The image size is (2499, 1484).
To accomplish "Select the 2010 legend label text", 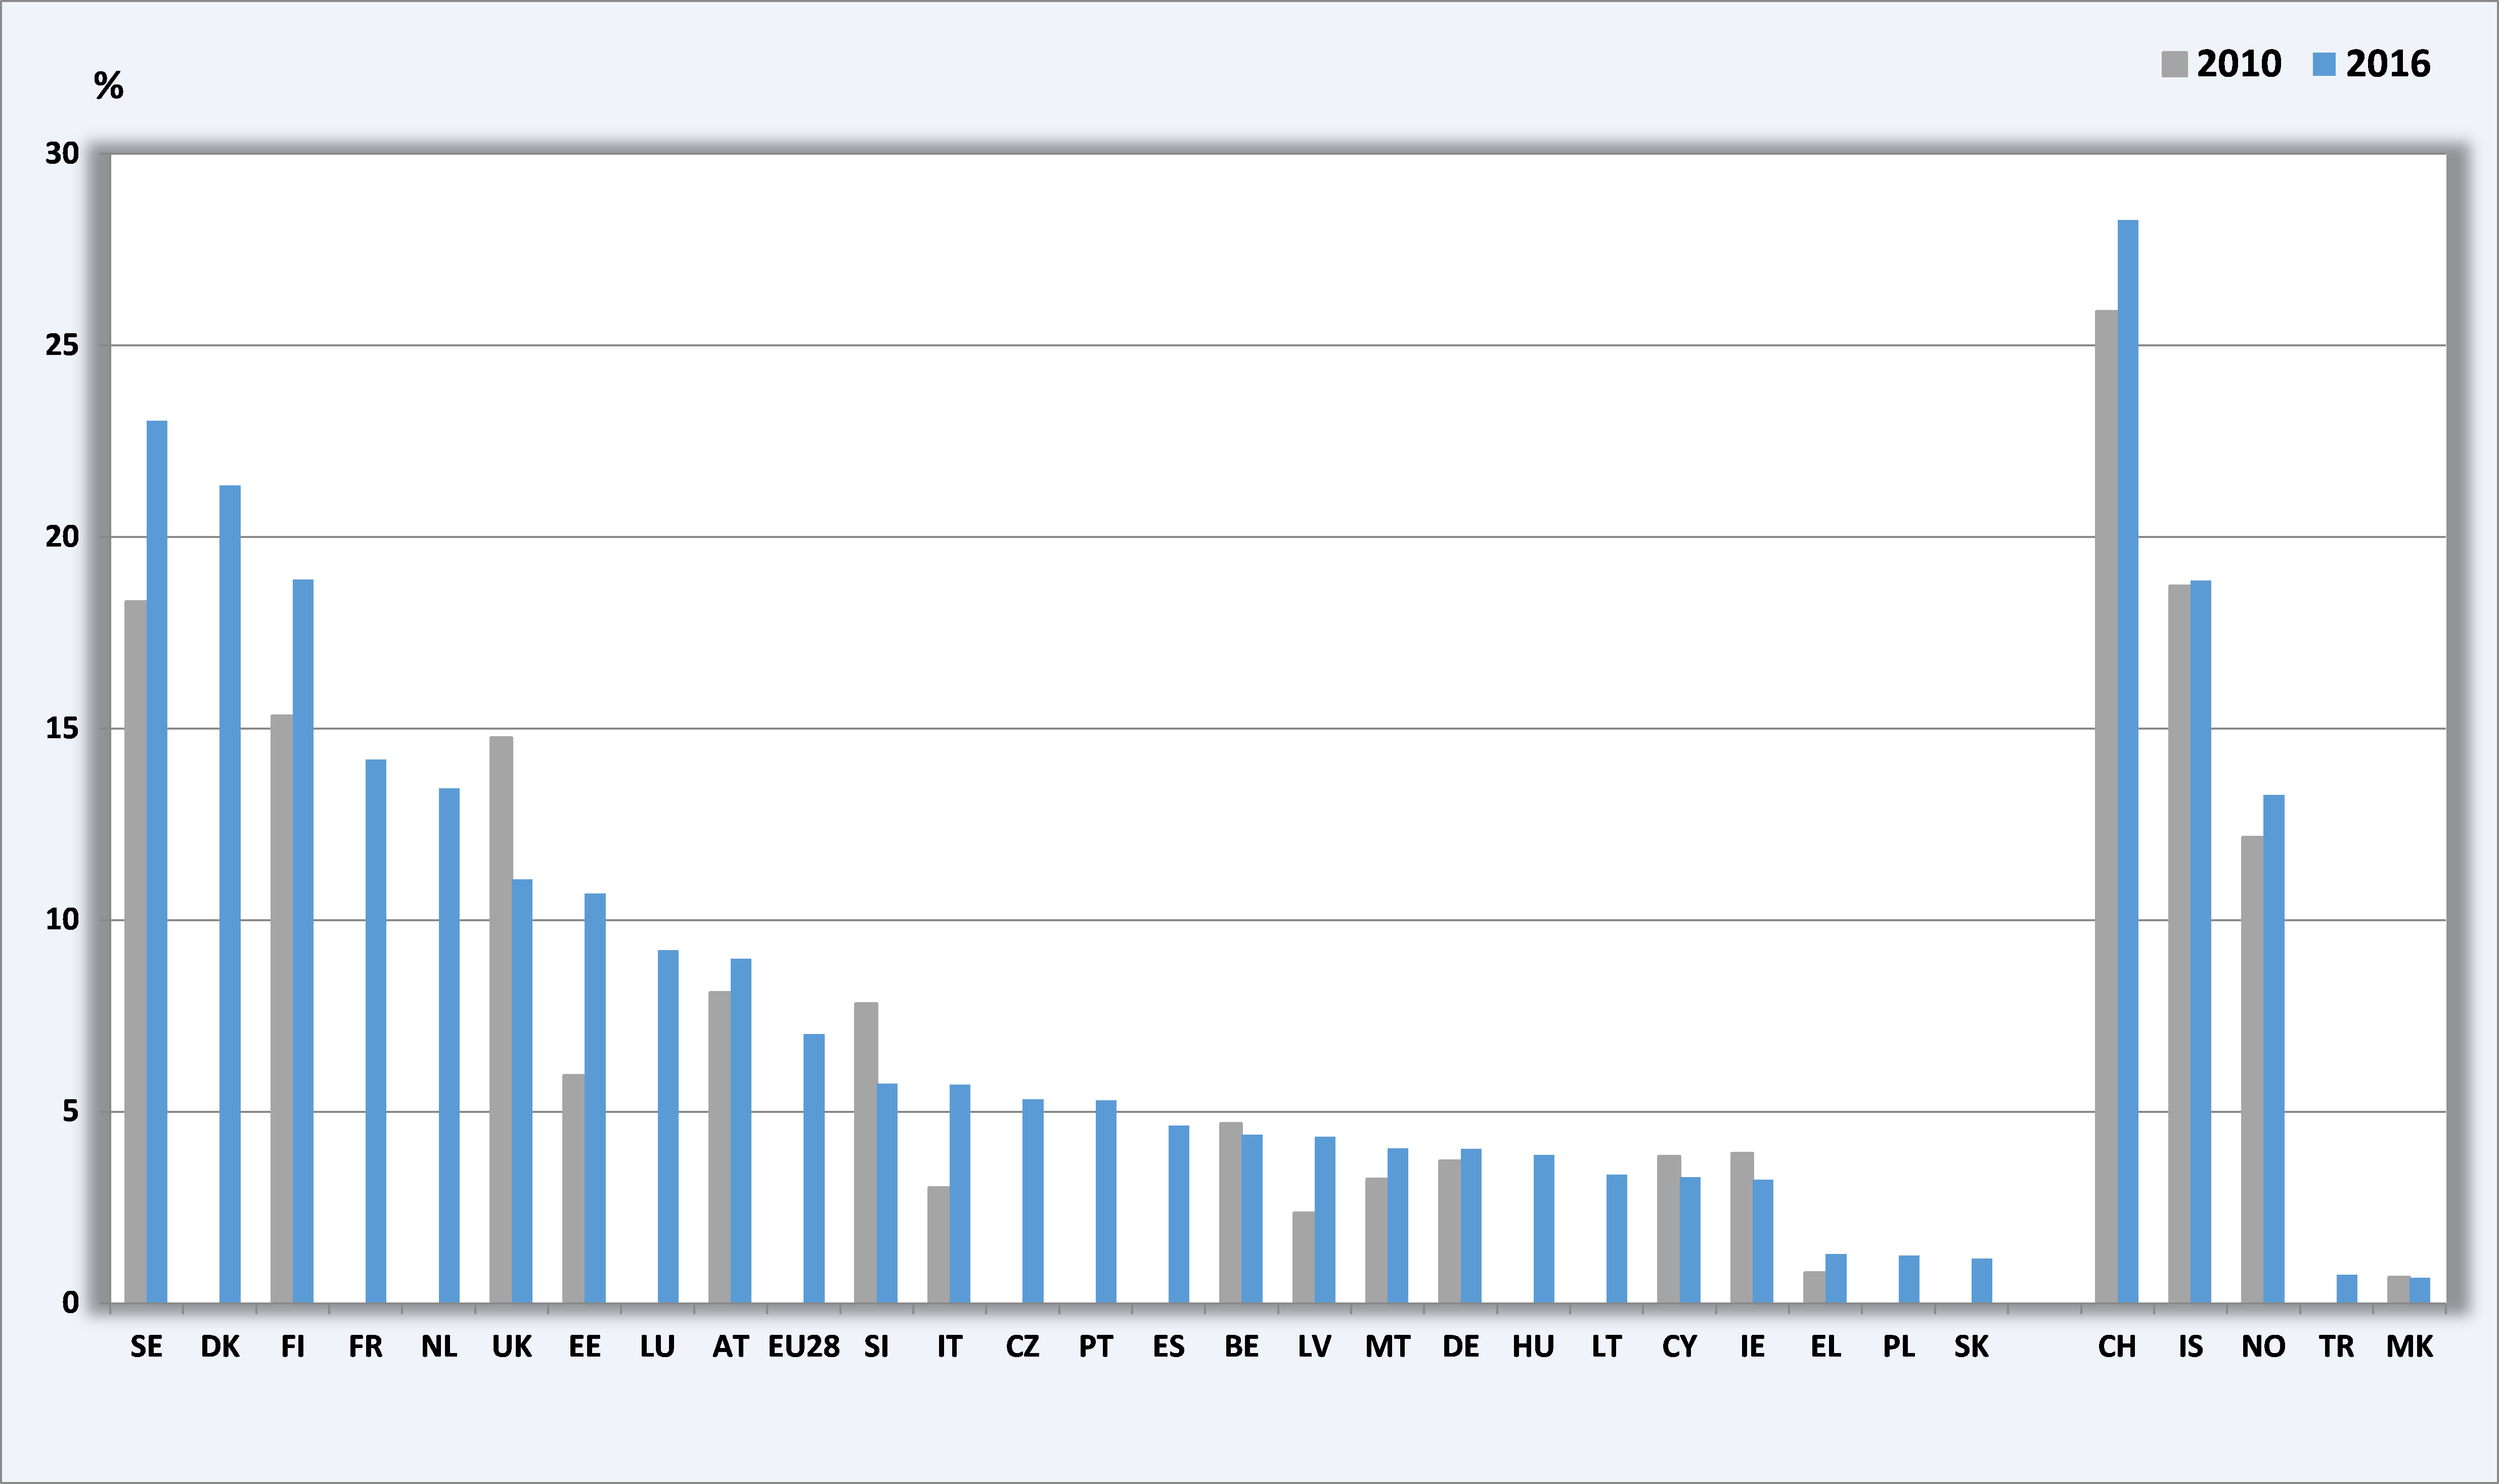I will tap(2239, 64).
